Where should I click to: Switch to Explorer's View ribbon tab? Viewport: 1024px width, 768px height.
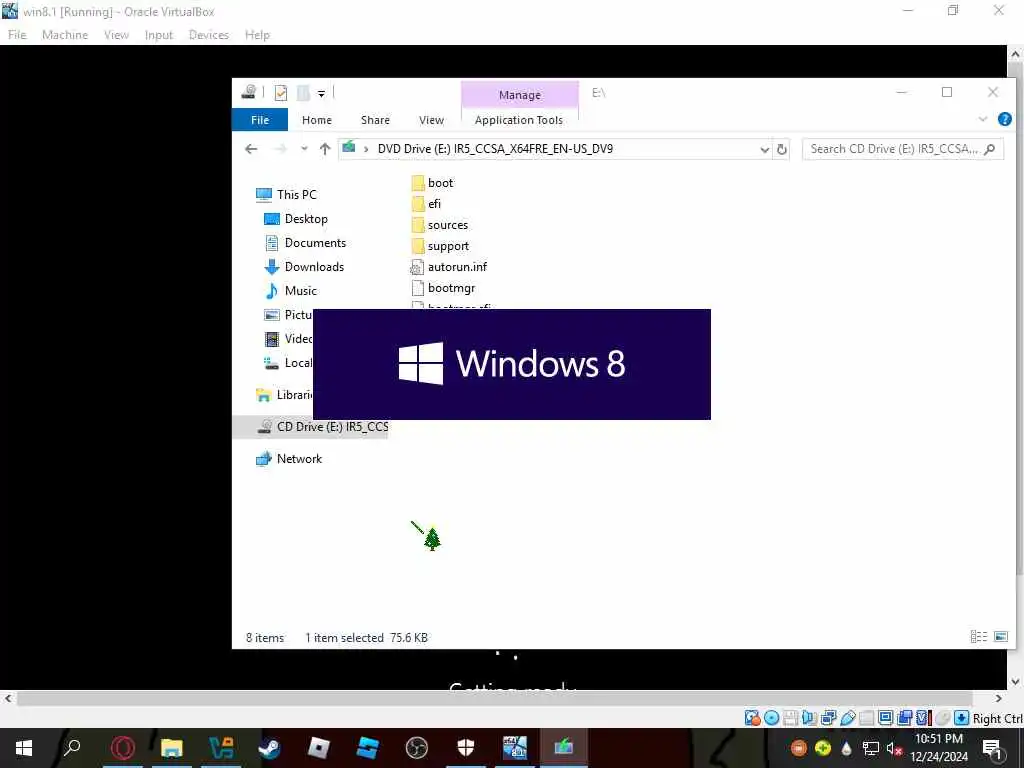click(x=431, y=120)
